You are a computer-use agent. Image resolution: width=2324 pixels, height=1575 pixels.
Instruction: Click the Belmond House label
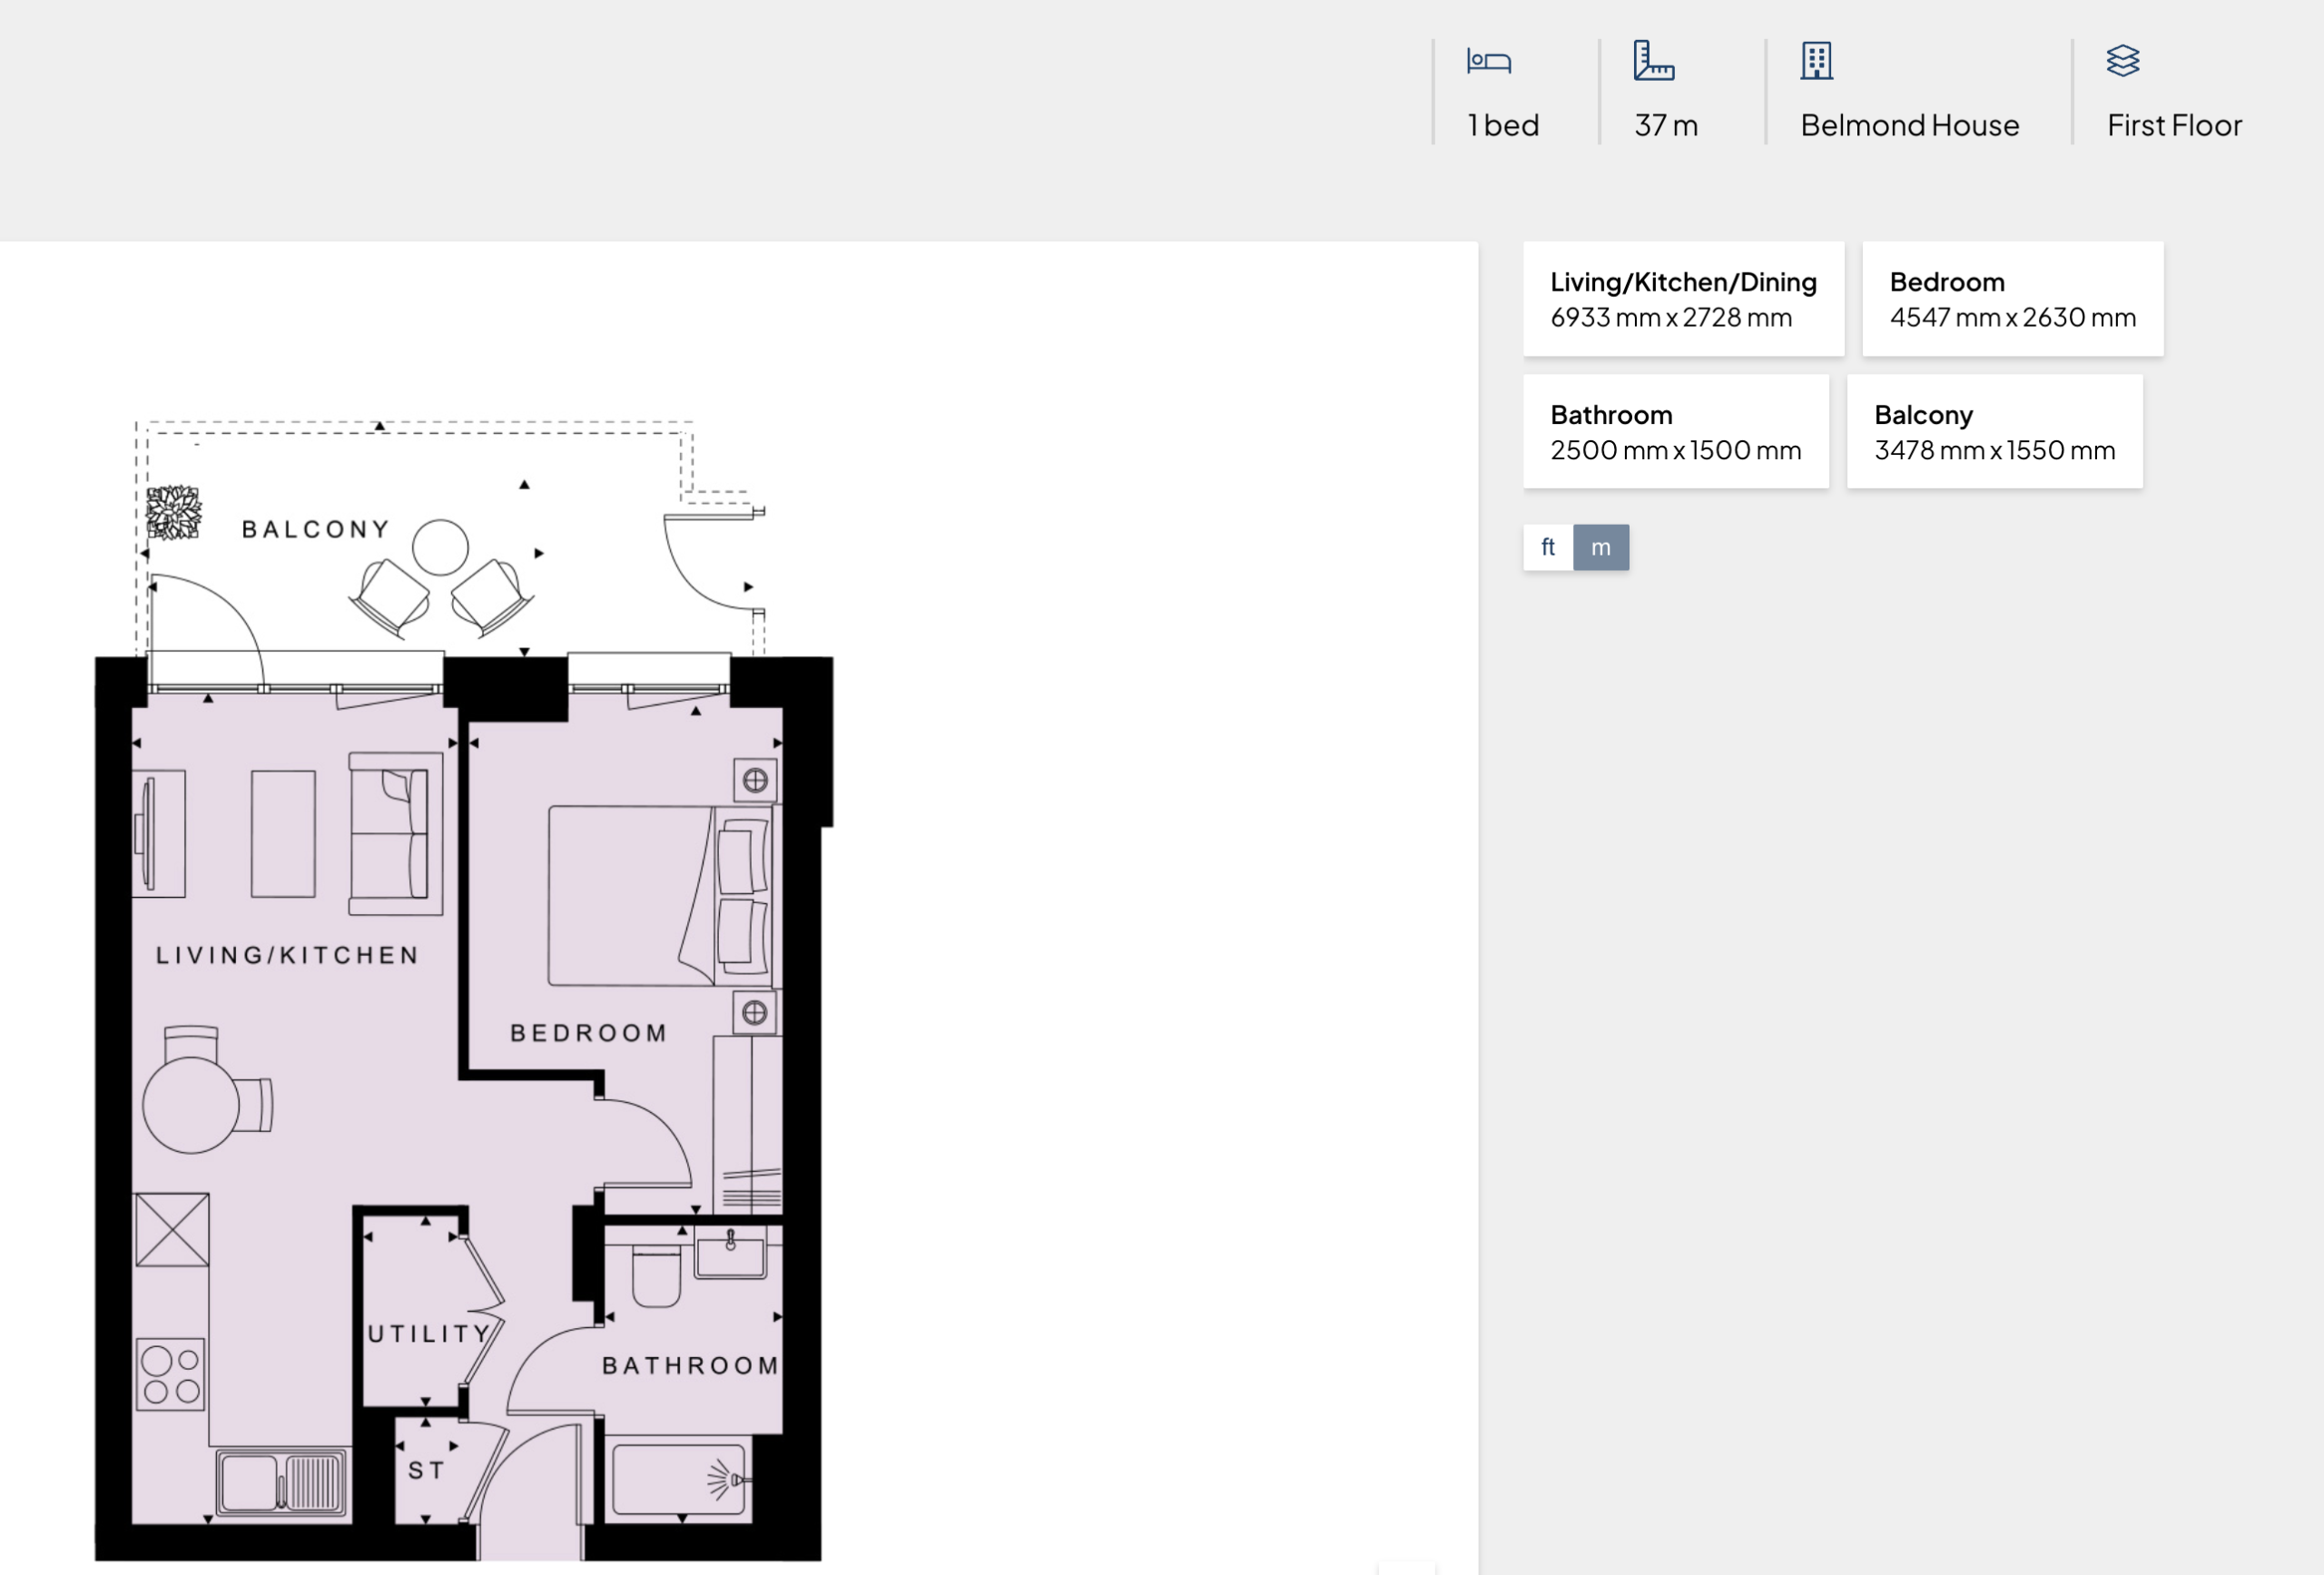[x=1909, y=125]
